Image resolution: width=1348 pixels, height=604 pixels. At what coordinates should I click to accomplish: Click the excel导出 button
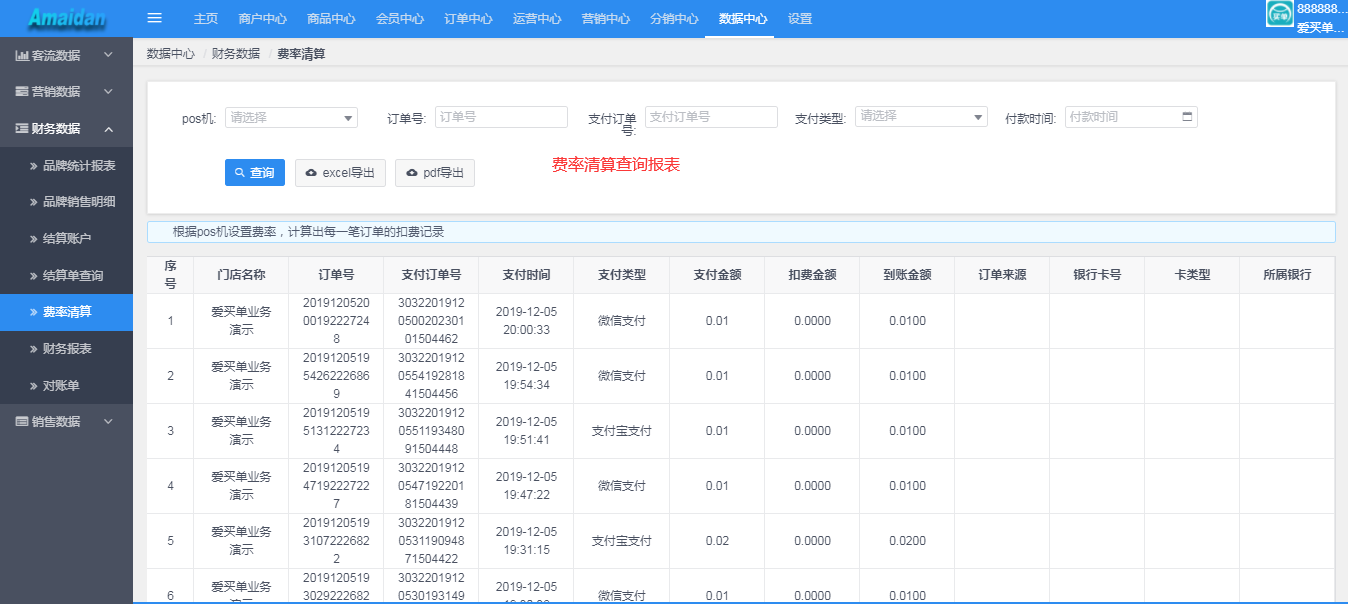340,172
